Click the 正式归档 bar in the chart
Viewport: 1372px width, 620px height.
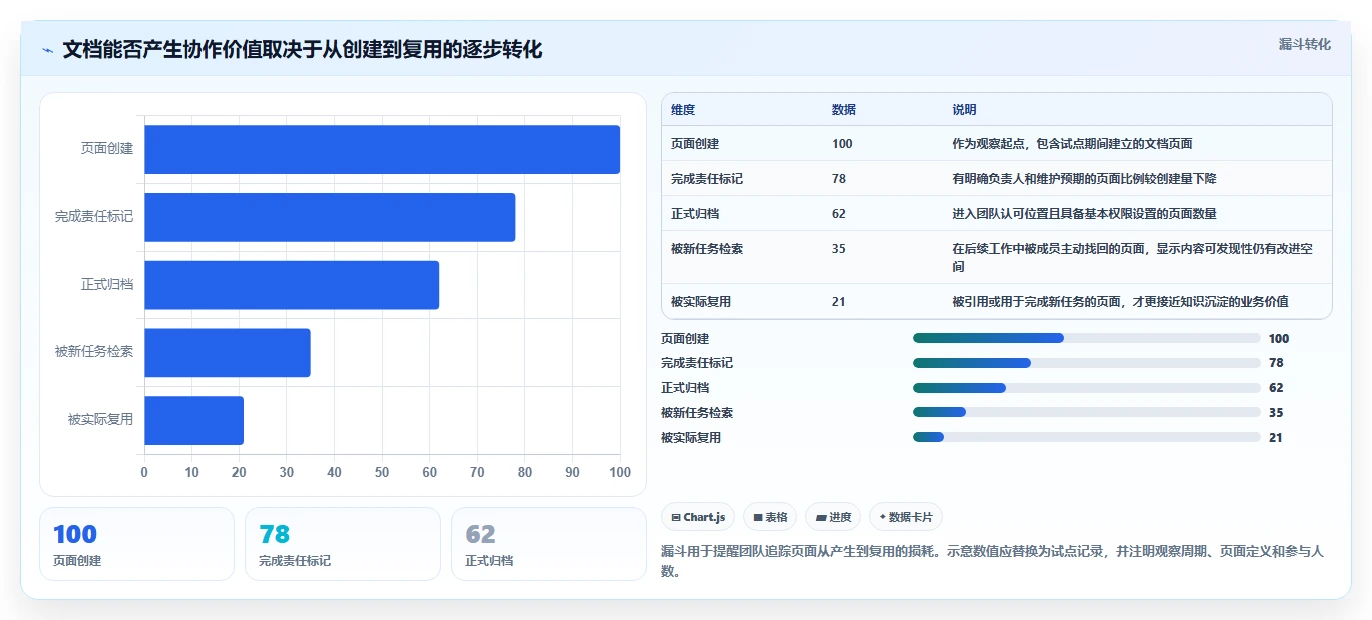click(292, 285)
